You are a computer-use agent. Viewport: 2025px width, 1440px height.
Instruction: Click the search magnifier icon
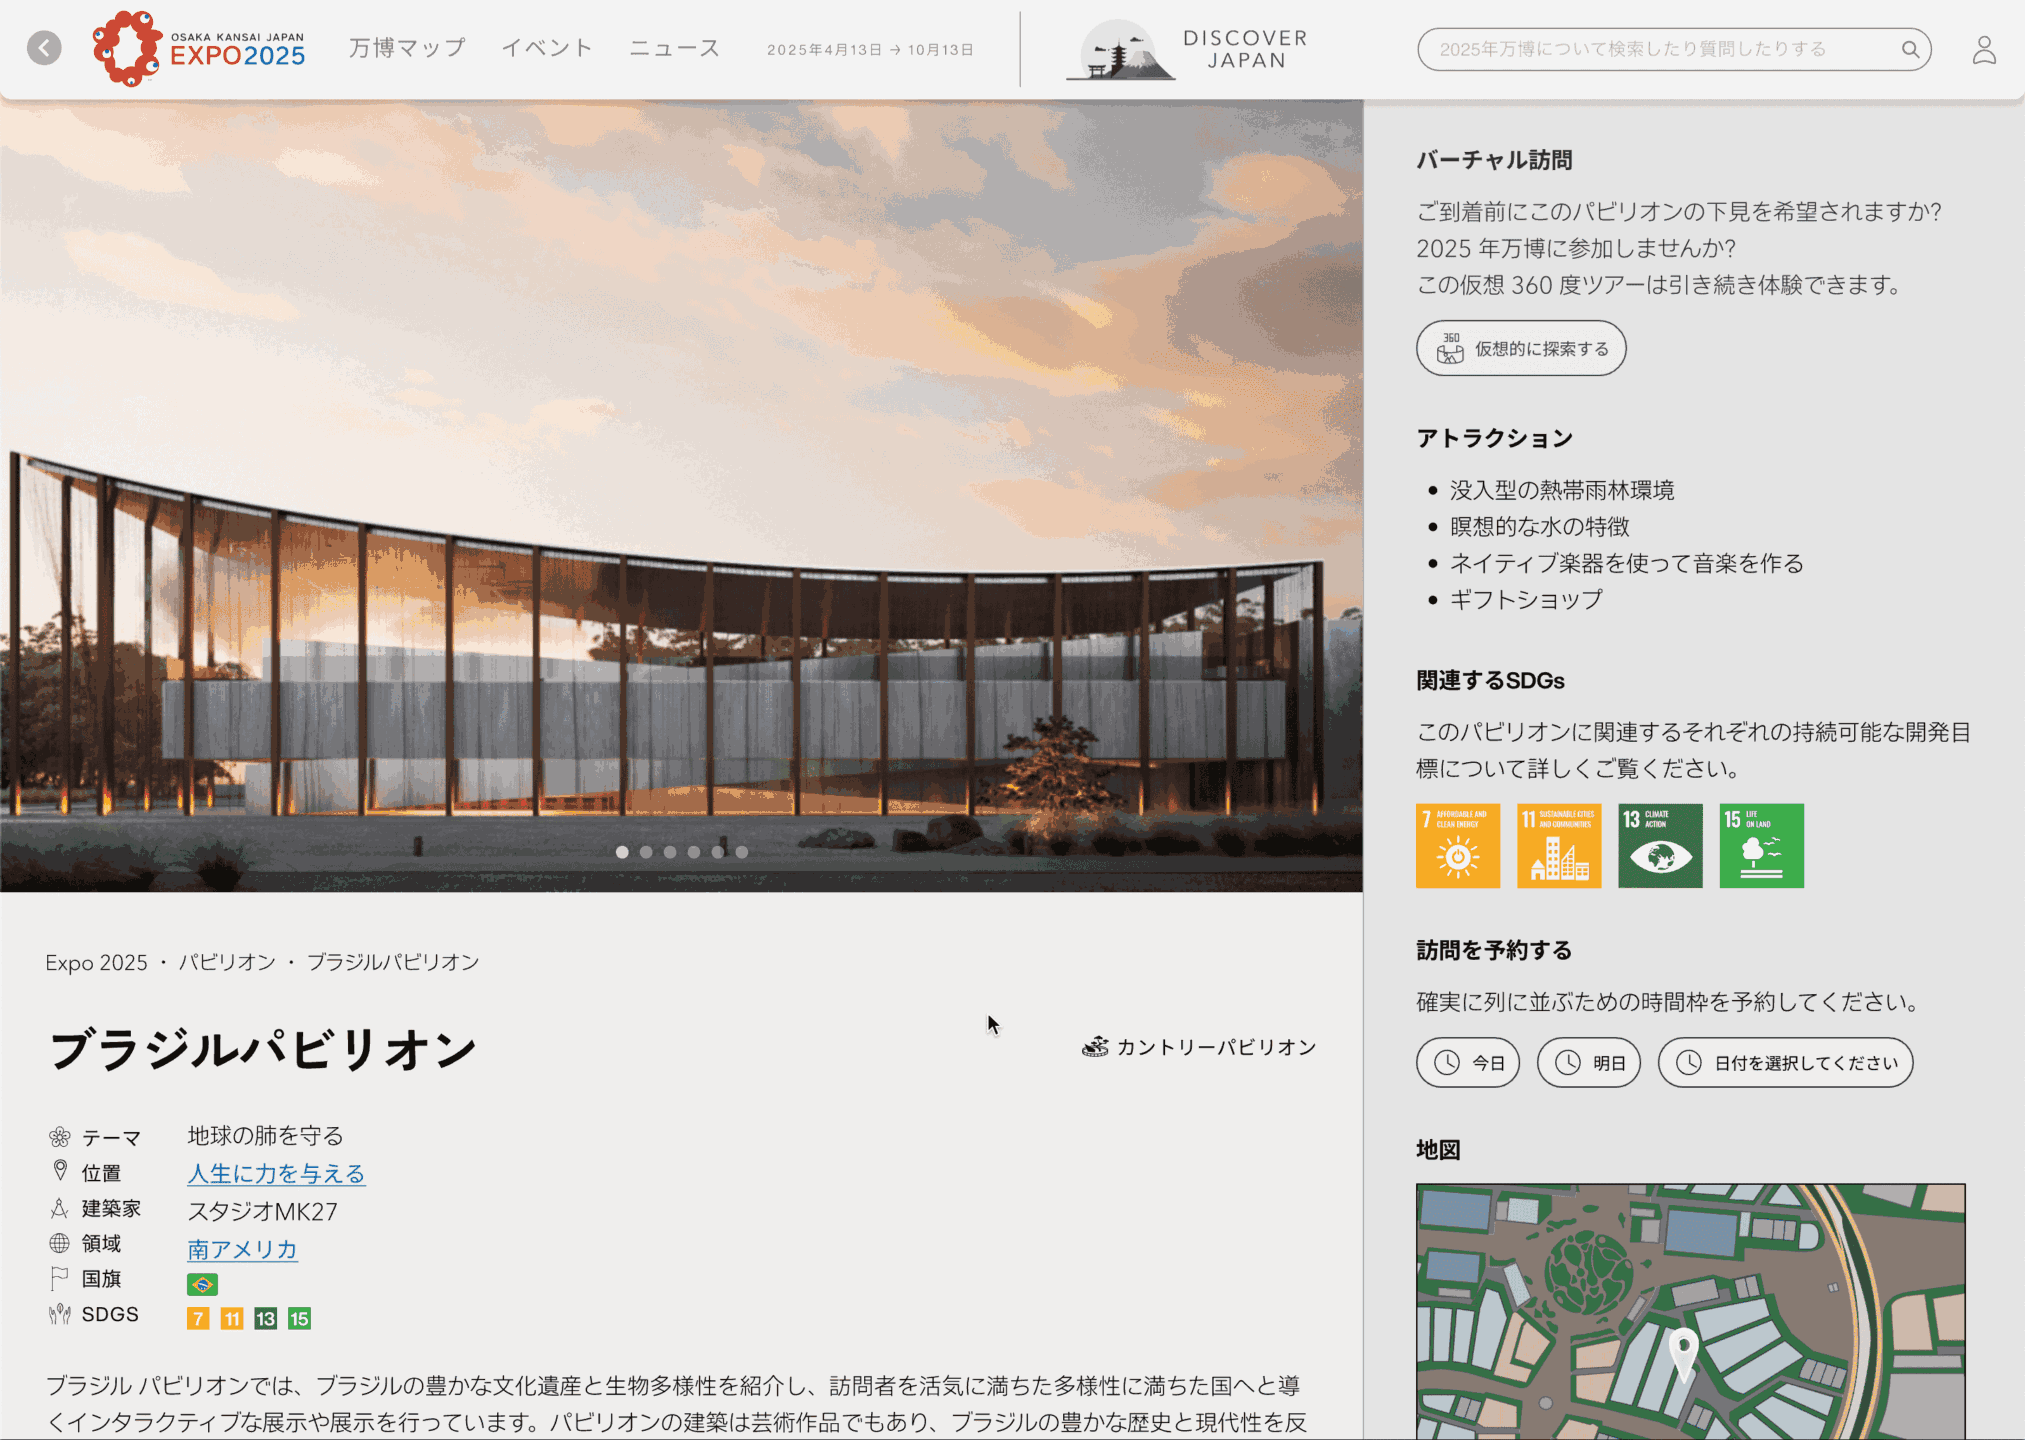(1910, 50)
